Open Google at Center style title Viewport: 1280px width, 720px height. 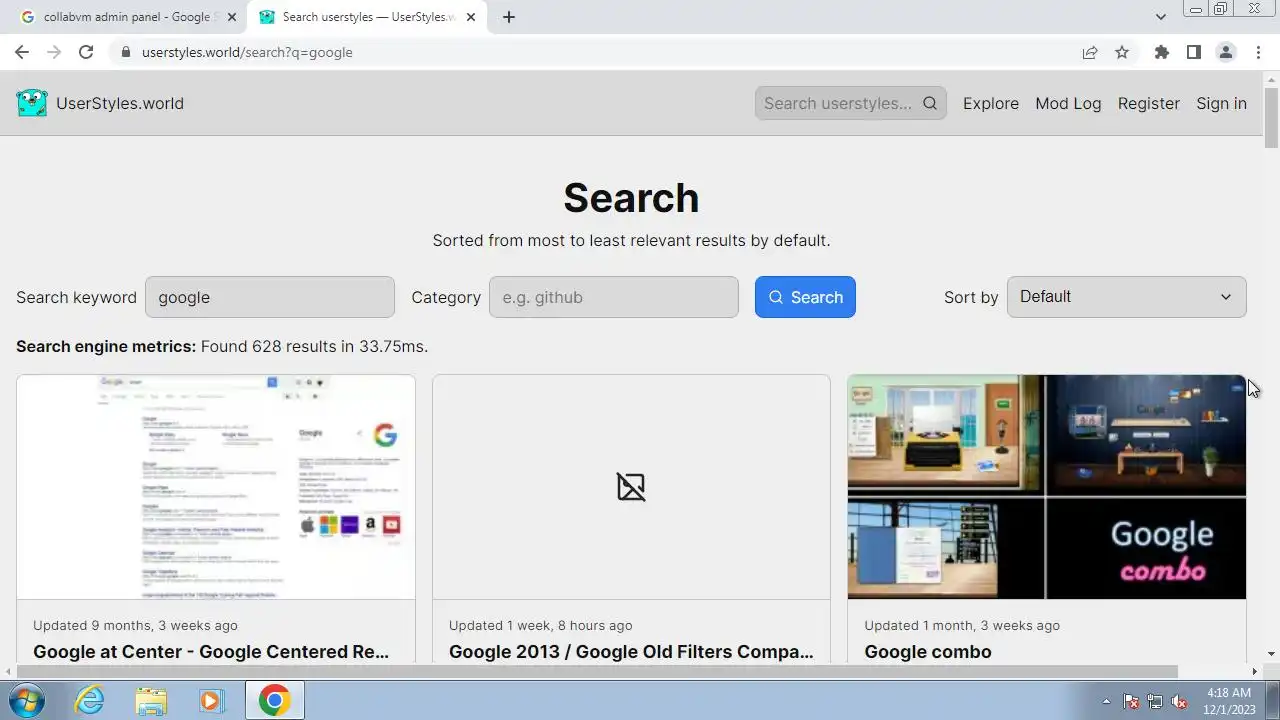[x=211, y=652]
